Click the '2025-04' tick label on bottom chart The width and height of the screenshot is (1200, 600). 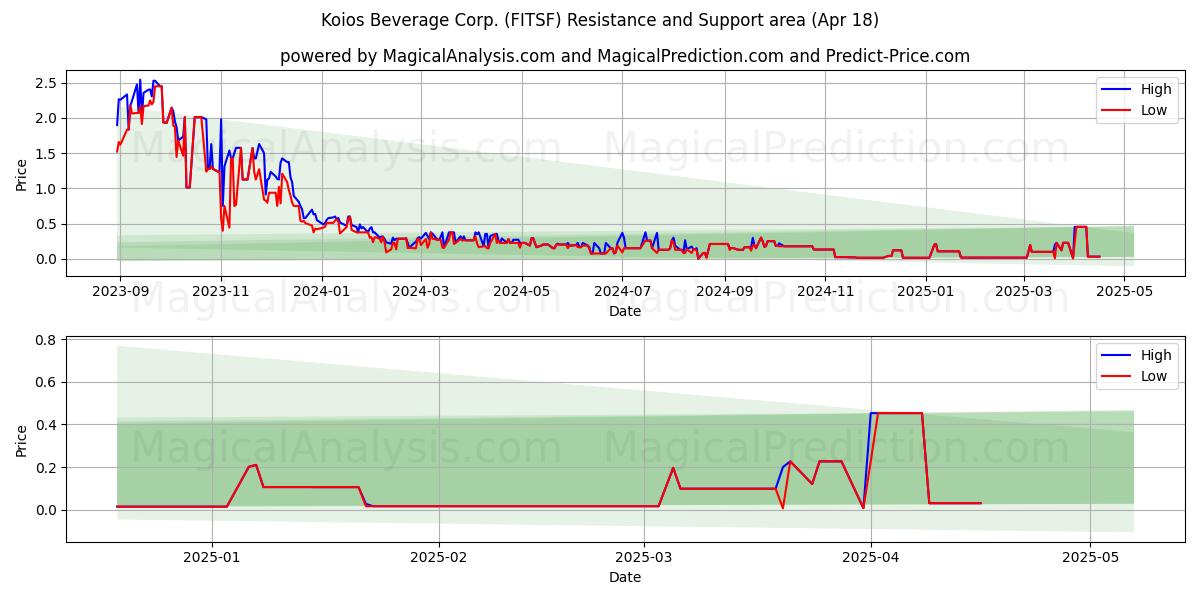click(x=871, y=557)
